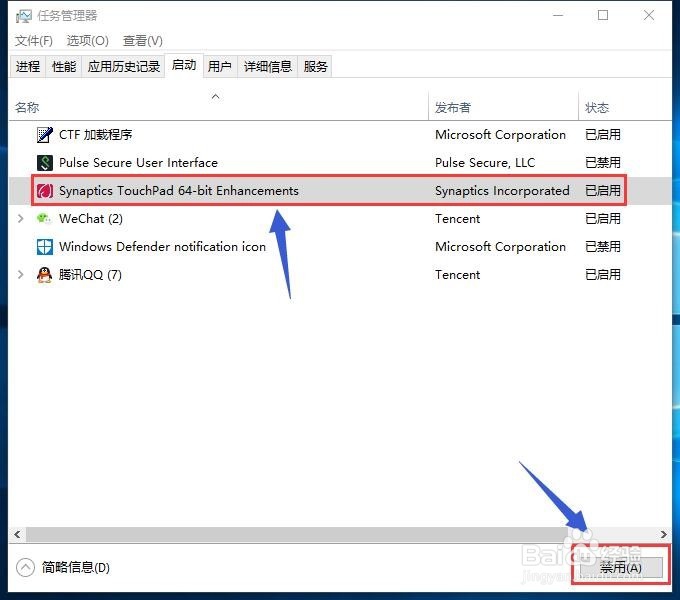This screenshot has width=680, height=600.
Task: Click the horizontal scrollbar right arrow
Action: (664, 534)
